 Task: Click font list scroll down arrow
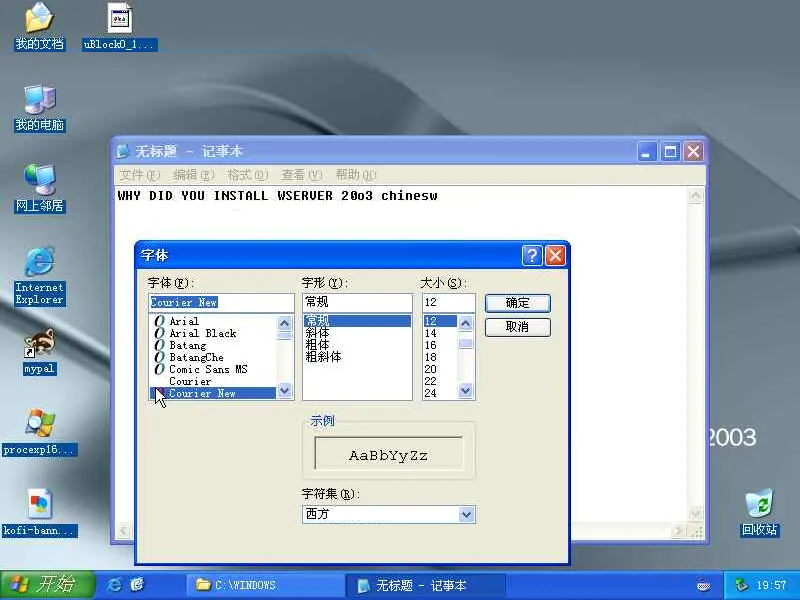tap(285, 391)
